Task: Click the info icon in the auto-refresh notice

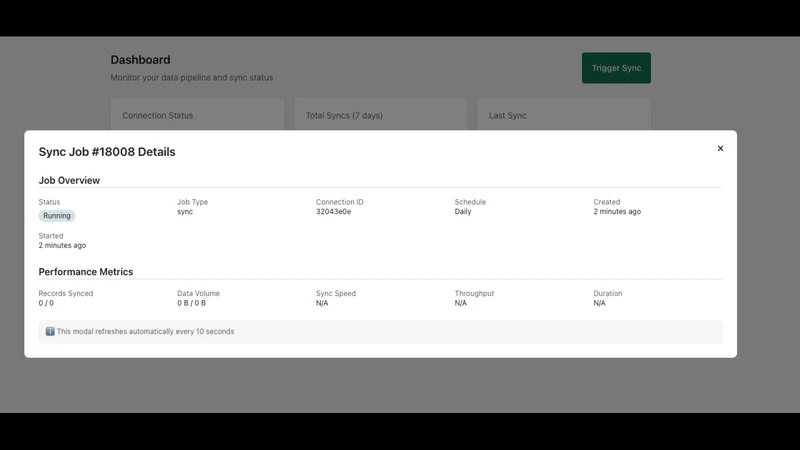Action: pos(50,331)
